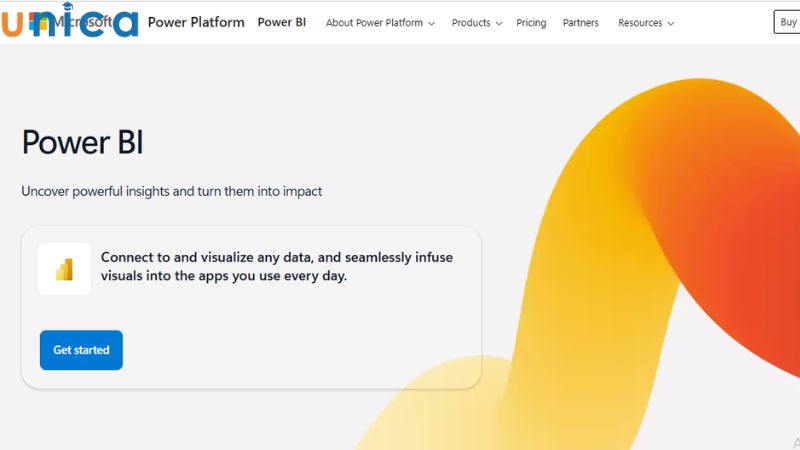Expand the About Power Platform menu
Screen dimensions: 800x450
pos(380,23)
